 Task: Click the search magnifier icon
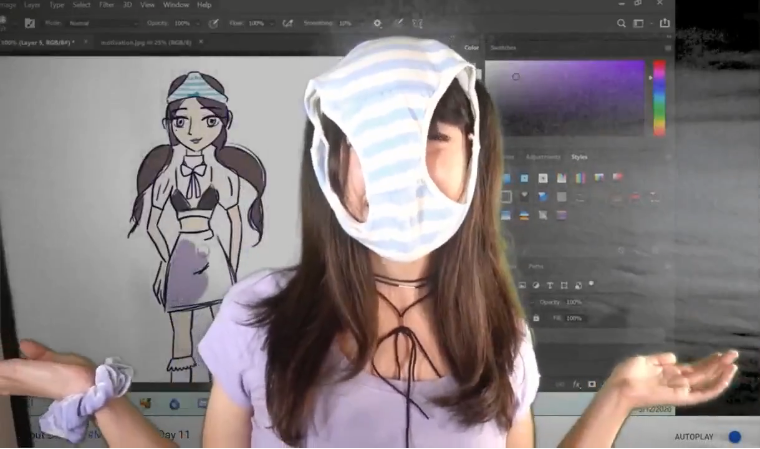(621, 23)
